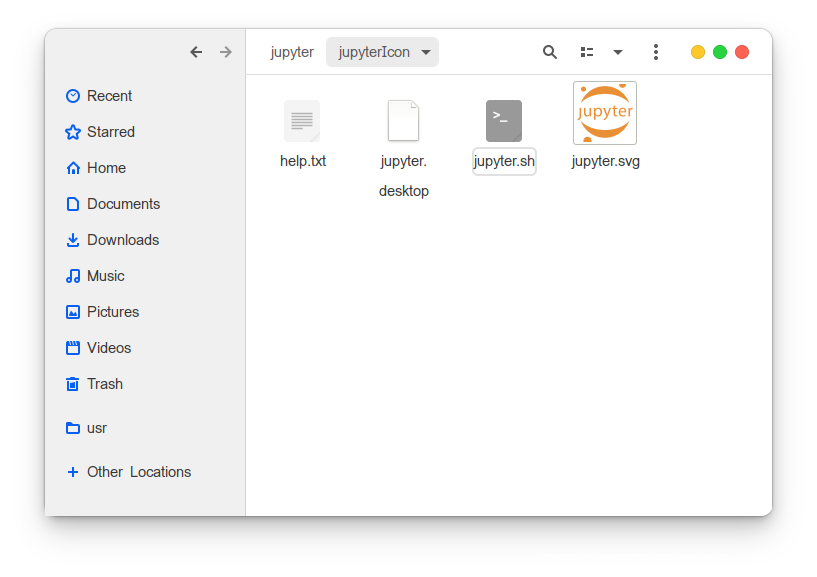
Task: Select the jupyter.svg thumbnail
Action: [x=605, y=113]
